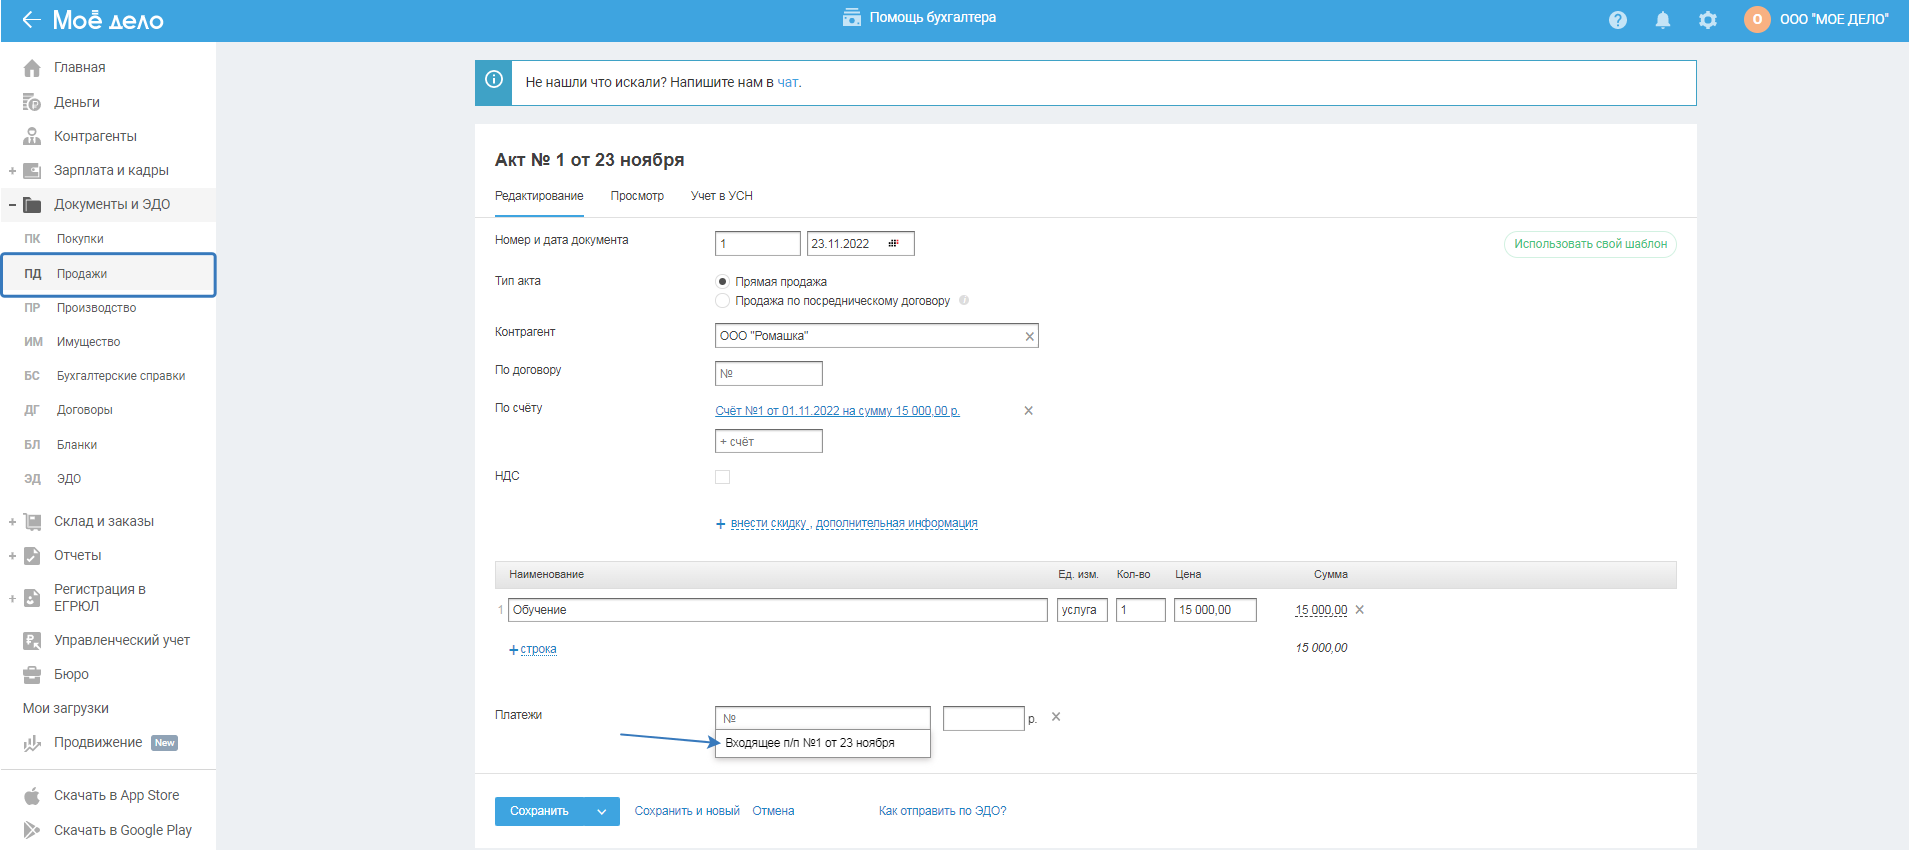Click the Зарплата и кадры icon
The height and width of the screenshot is (850, 1909).
click(32, 170)
